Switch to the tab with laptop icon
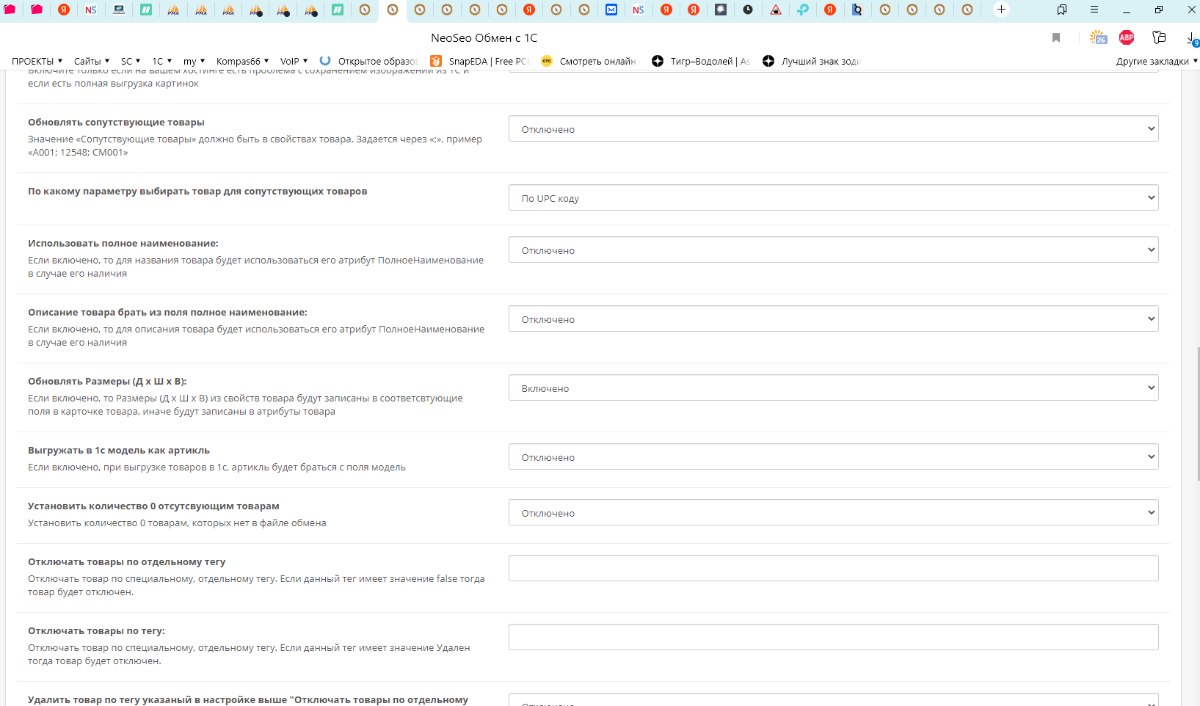Image resolution: width=1200 pixels, height=706 pixels. coord(119,10)
